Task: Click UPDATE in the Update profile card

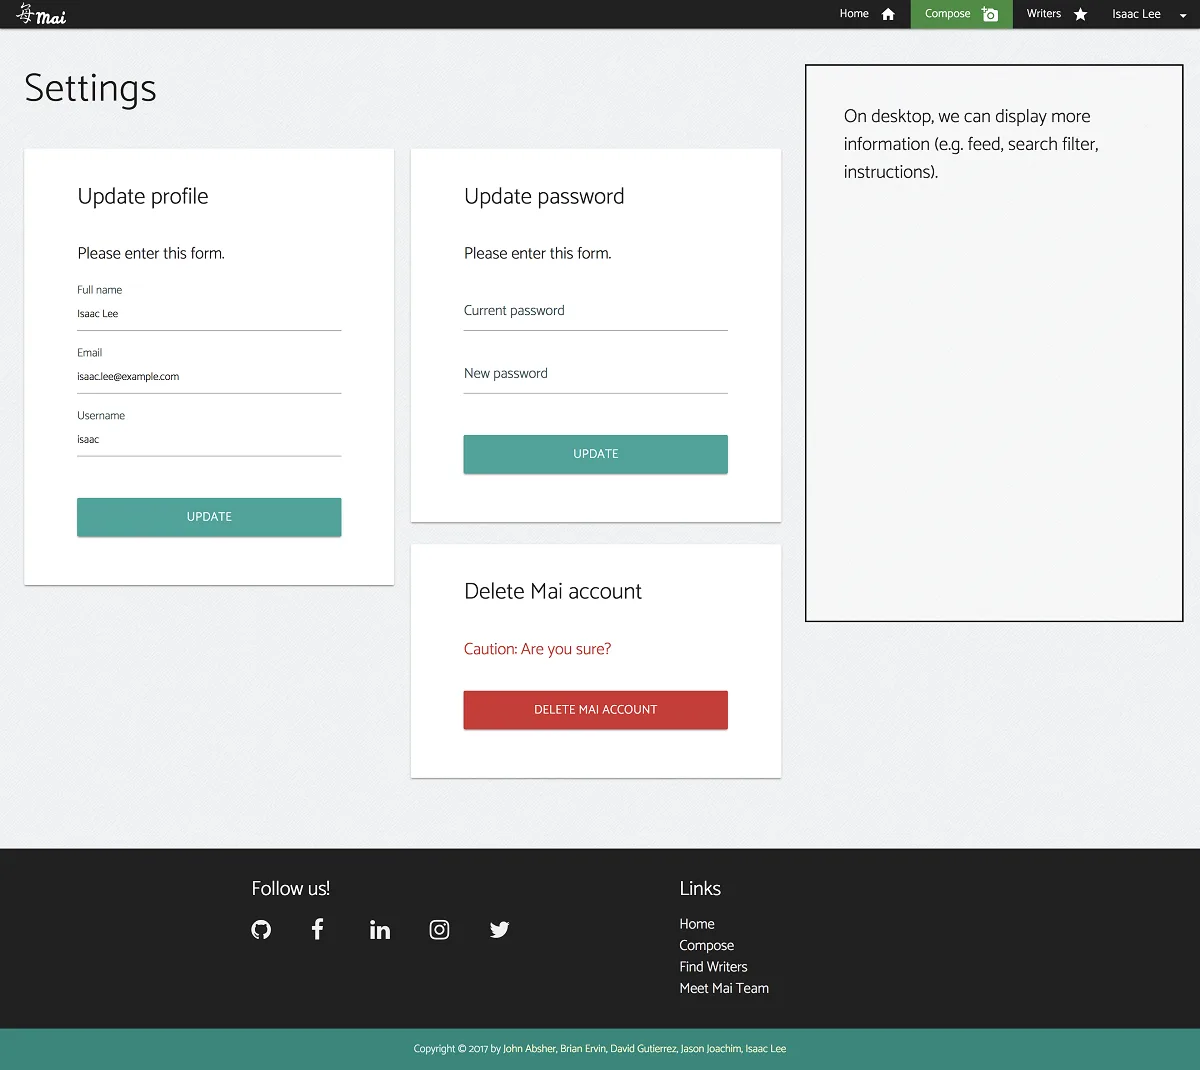Action: click(209, 517)
